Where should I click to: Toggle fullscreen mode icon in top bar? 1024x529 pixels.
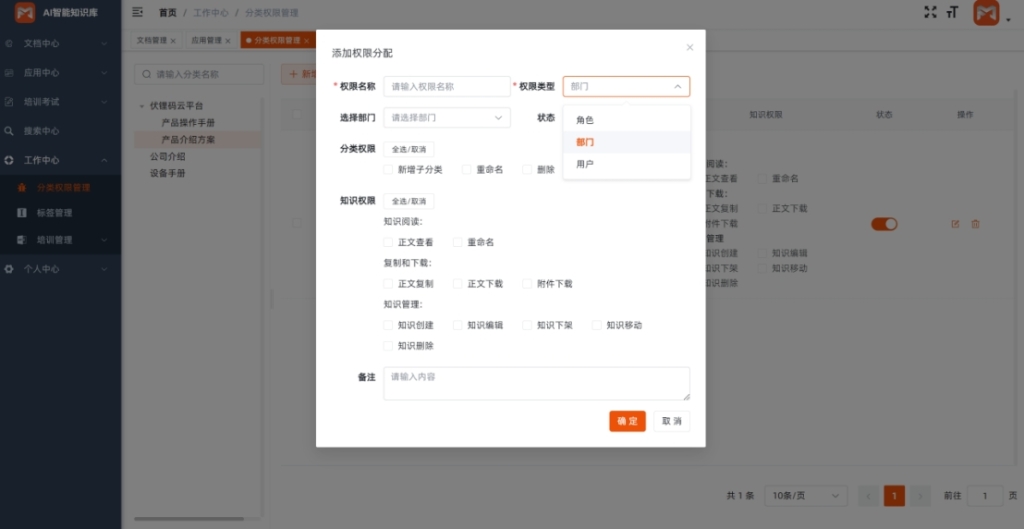(930, 12)
